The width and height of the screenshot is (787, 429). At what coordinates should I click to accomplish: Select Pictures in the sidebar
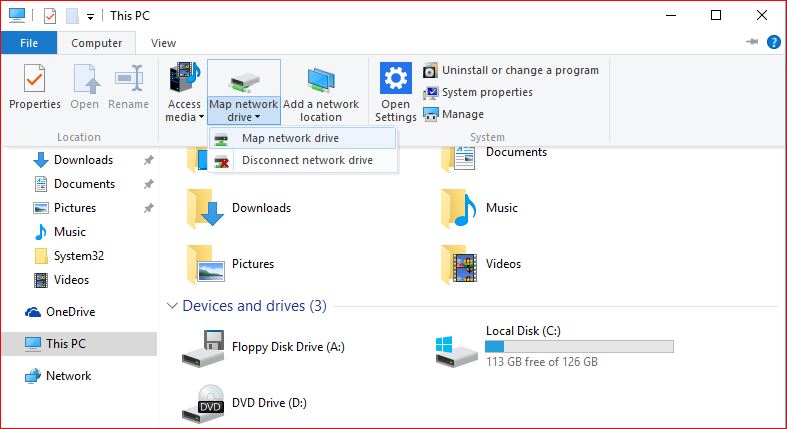[75, 208]
